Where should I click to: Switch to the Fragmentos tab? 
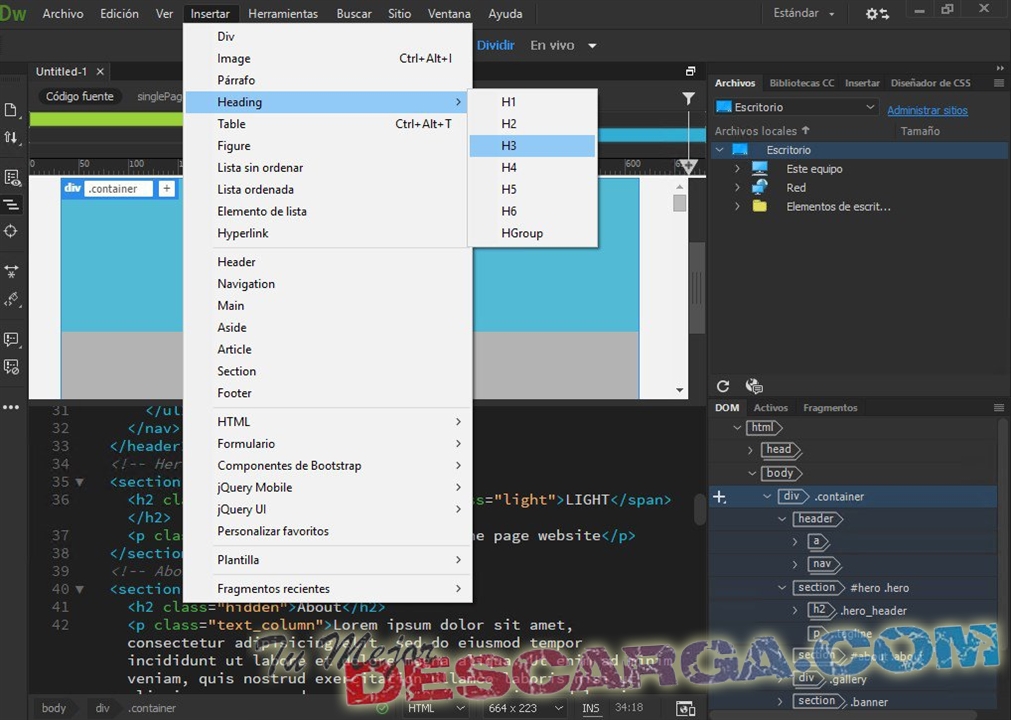pyautogui.click(x=830, y=407)
